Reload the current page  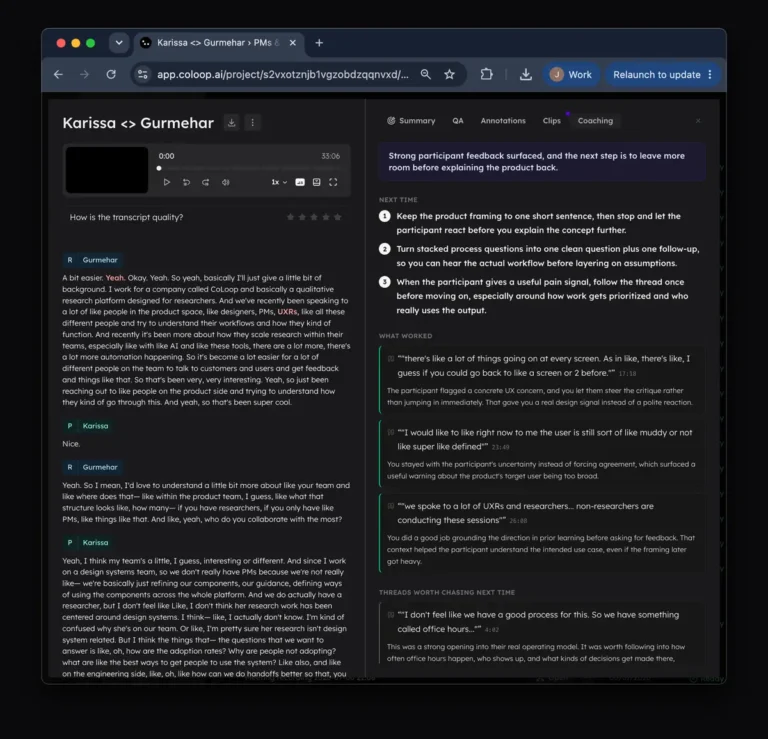[111, 74]
